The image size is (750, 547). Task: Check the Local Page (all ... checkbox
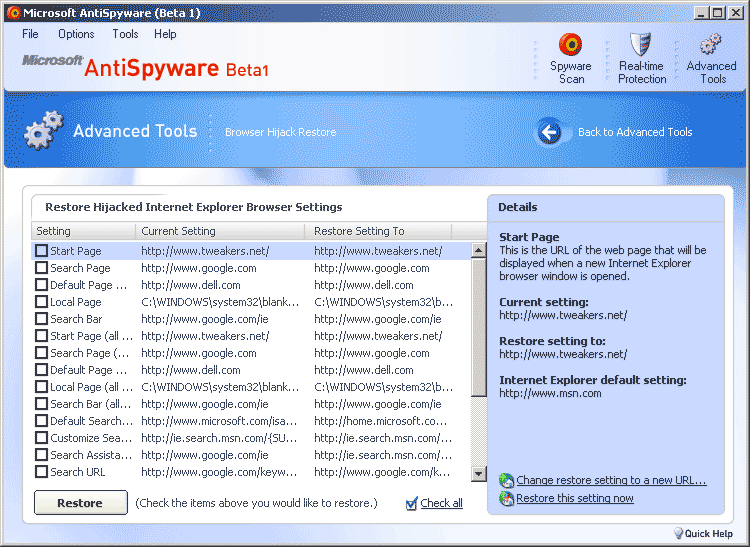pos(42,387)
